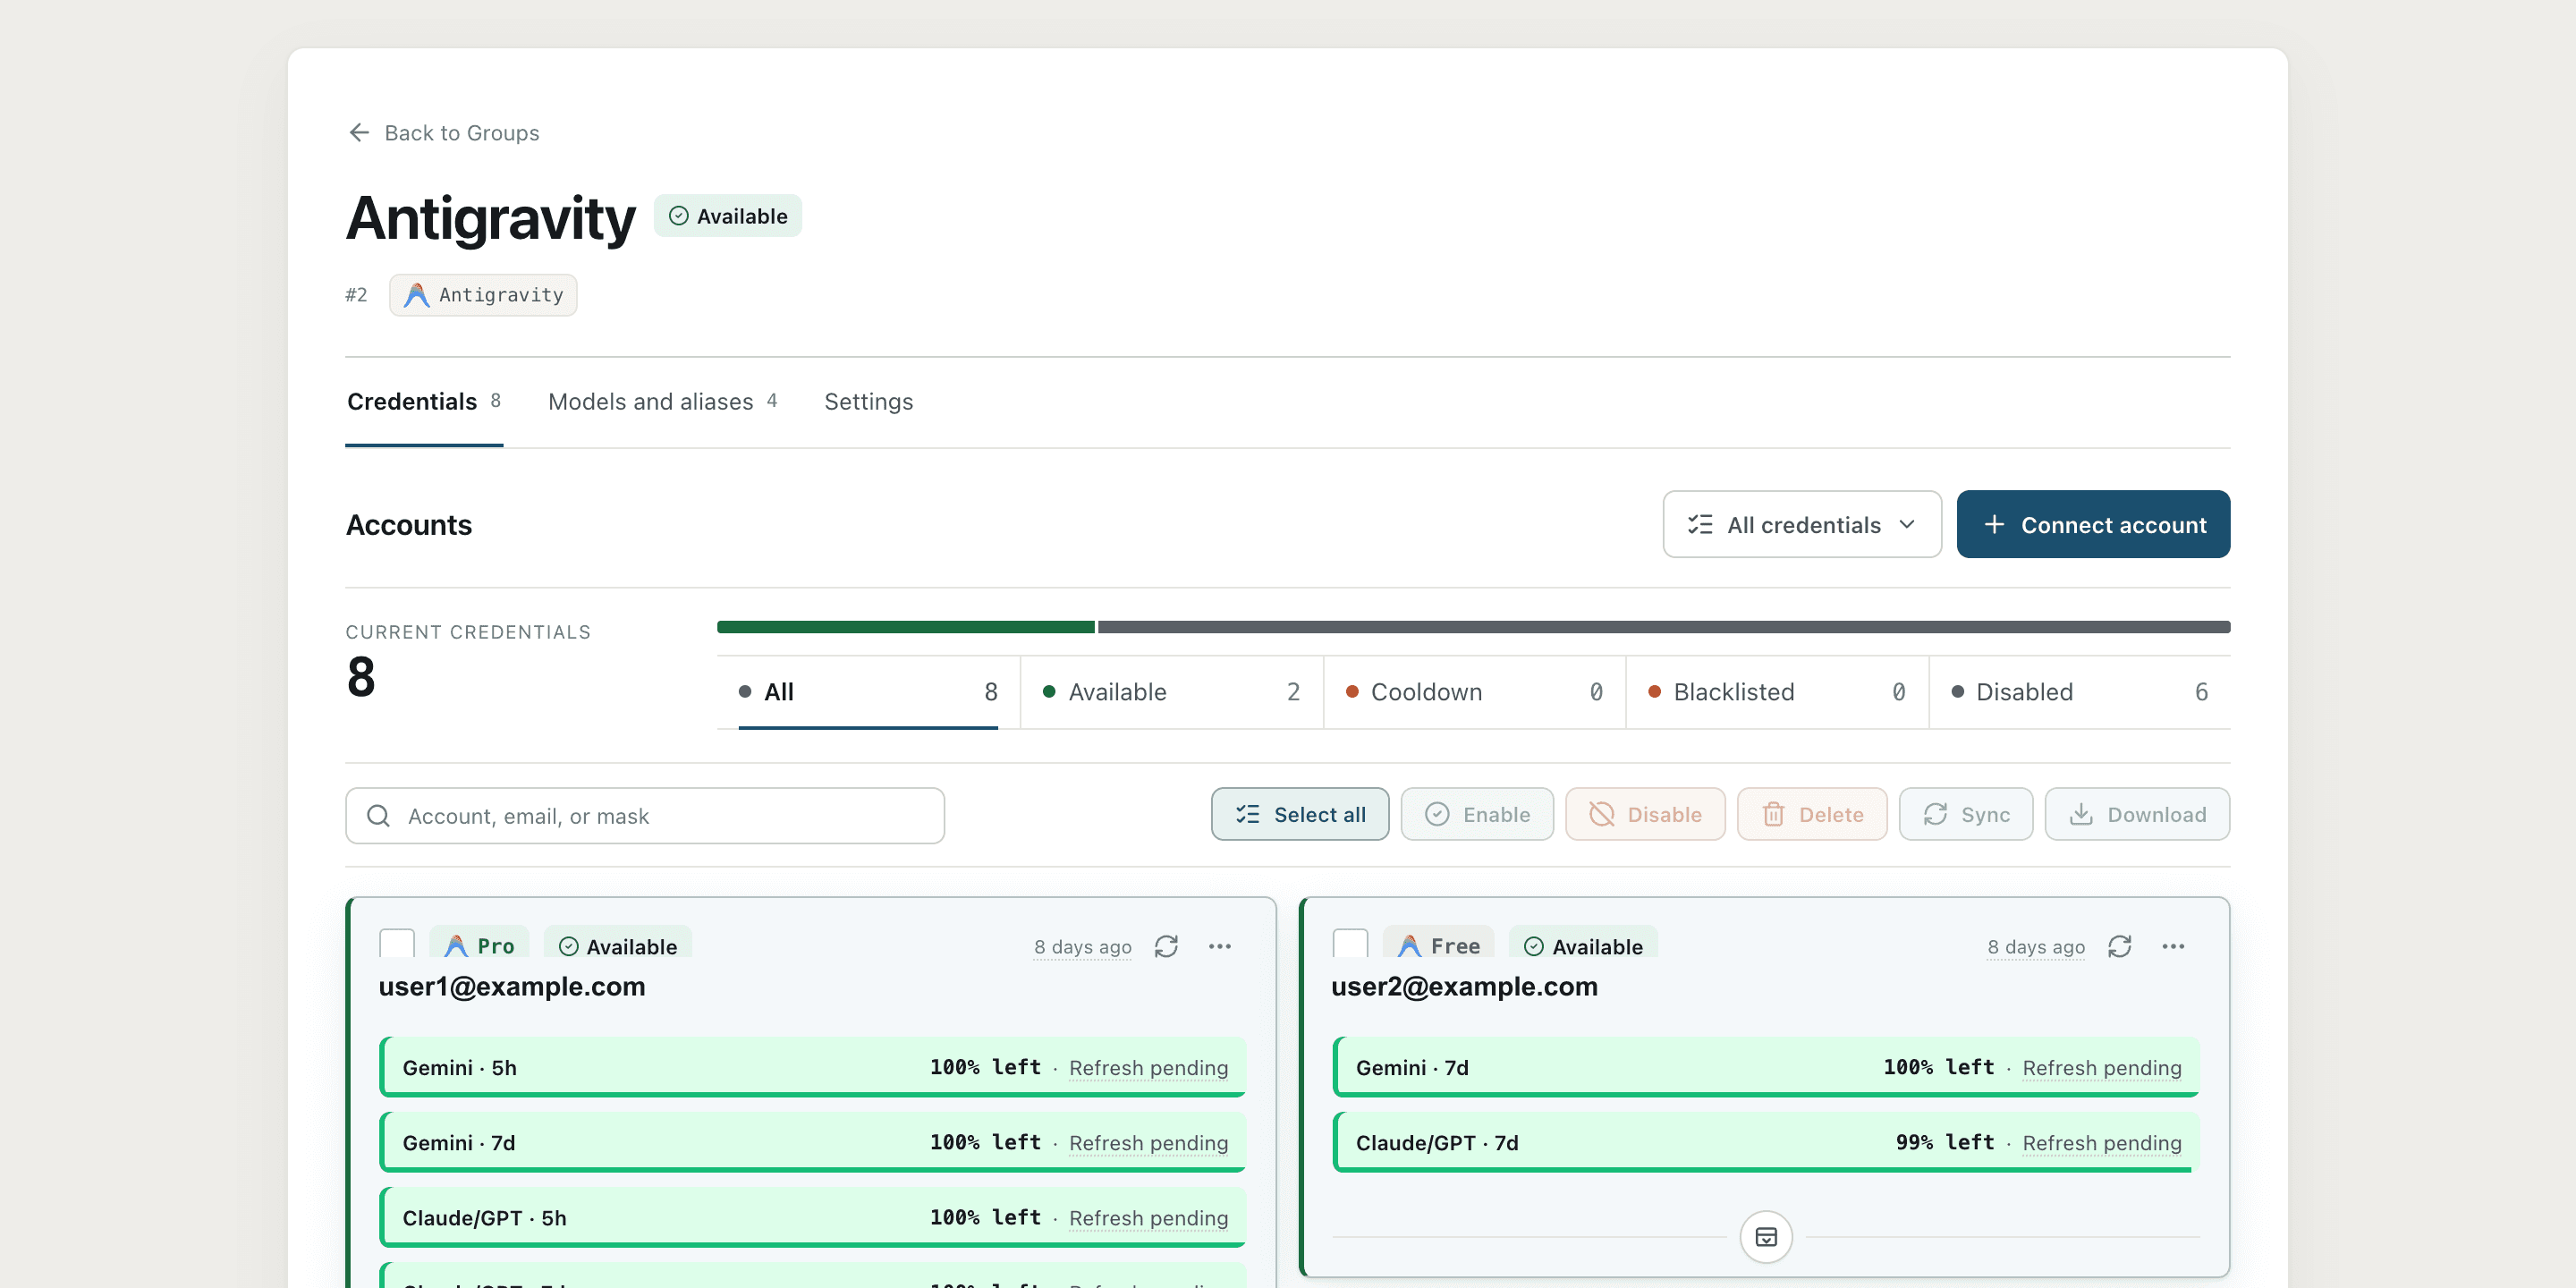Click the Disable button
The image size is (2576, 1288).
[1645, 814]
